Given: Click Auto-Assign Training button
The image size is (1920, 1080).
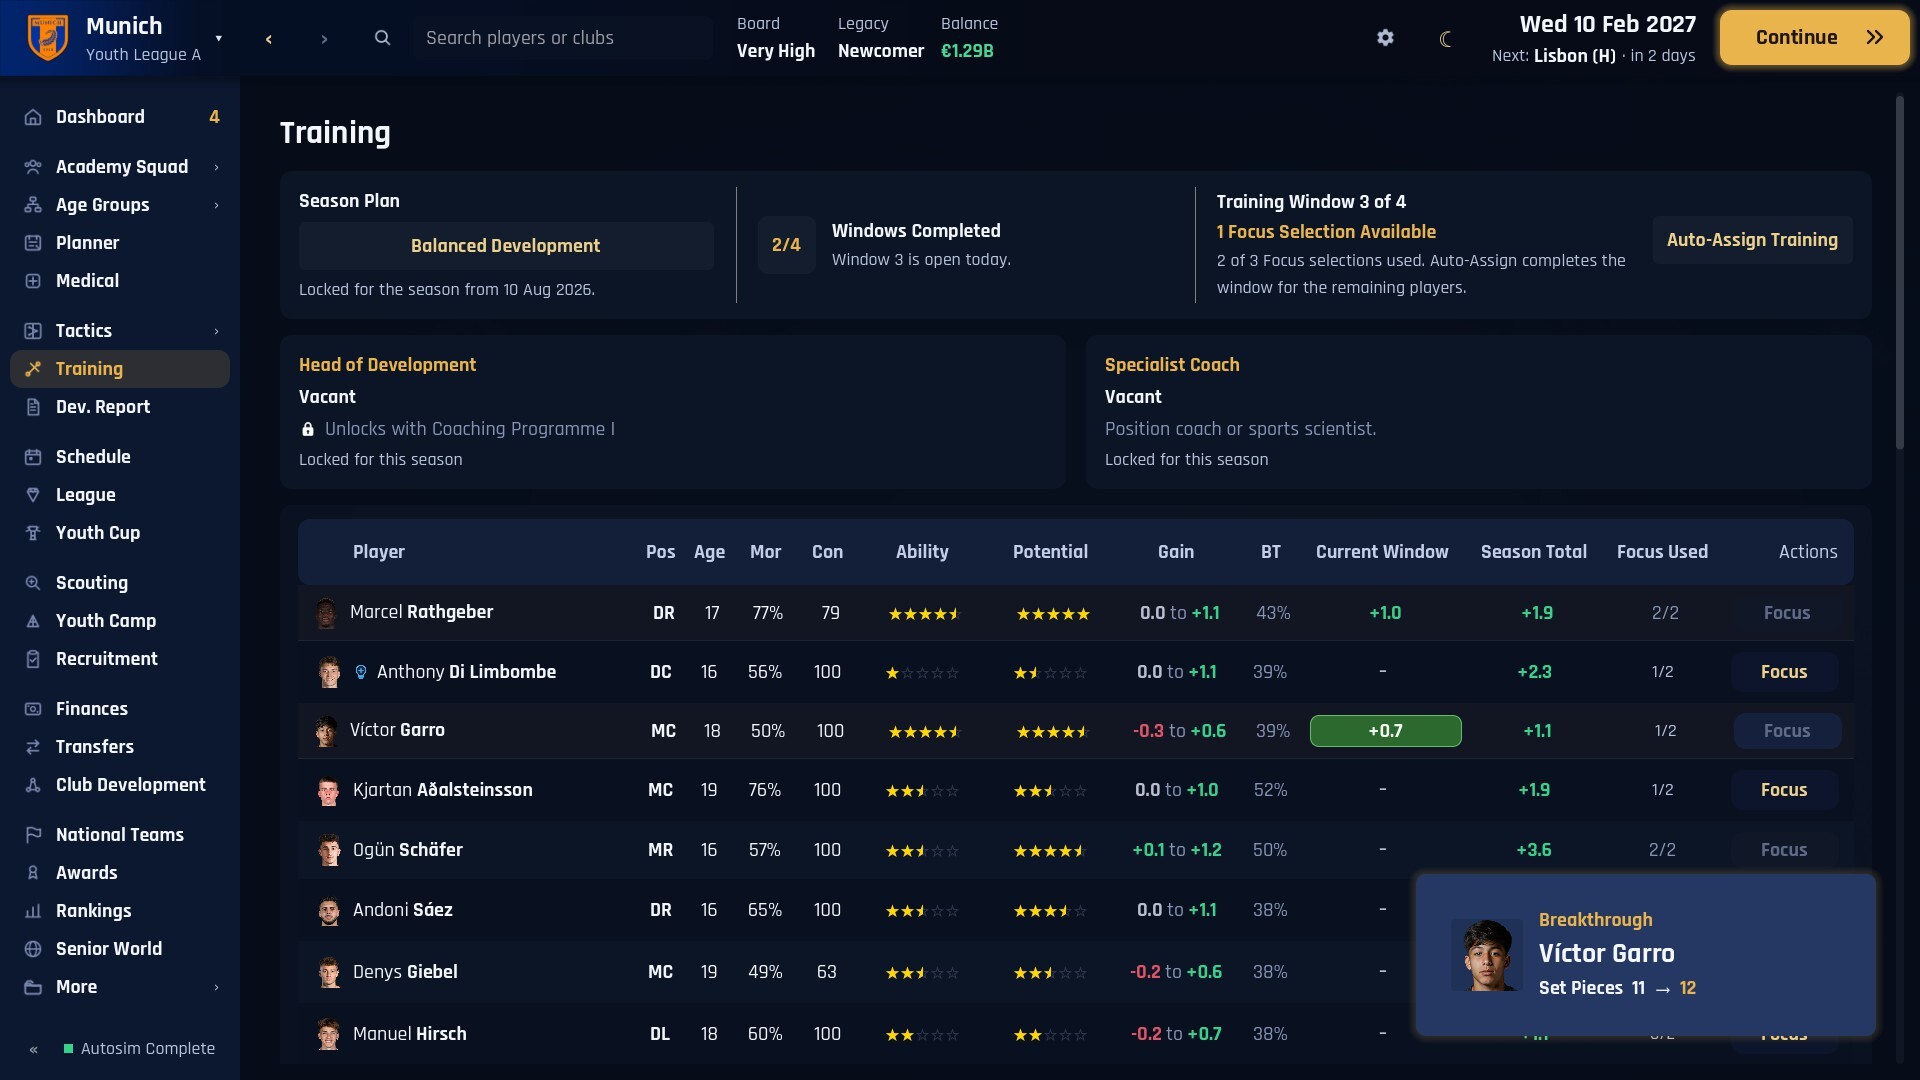Looking at the screenshot, I should (x=1752, y=240).
